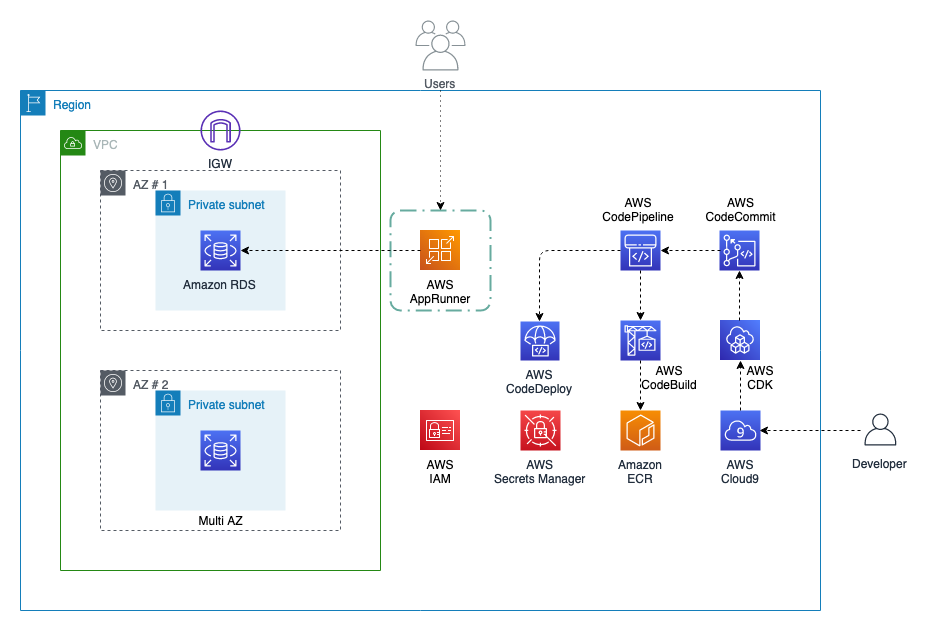Select the 'AZ # 1' label

(150, 184)
